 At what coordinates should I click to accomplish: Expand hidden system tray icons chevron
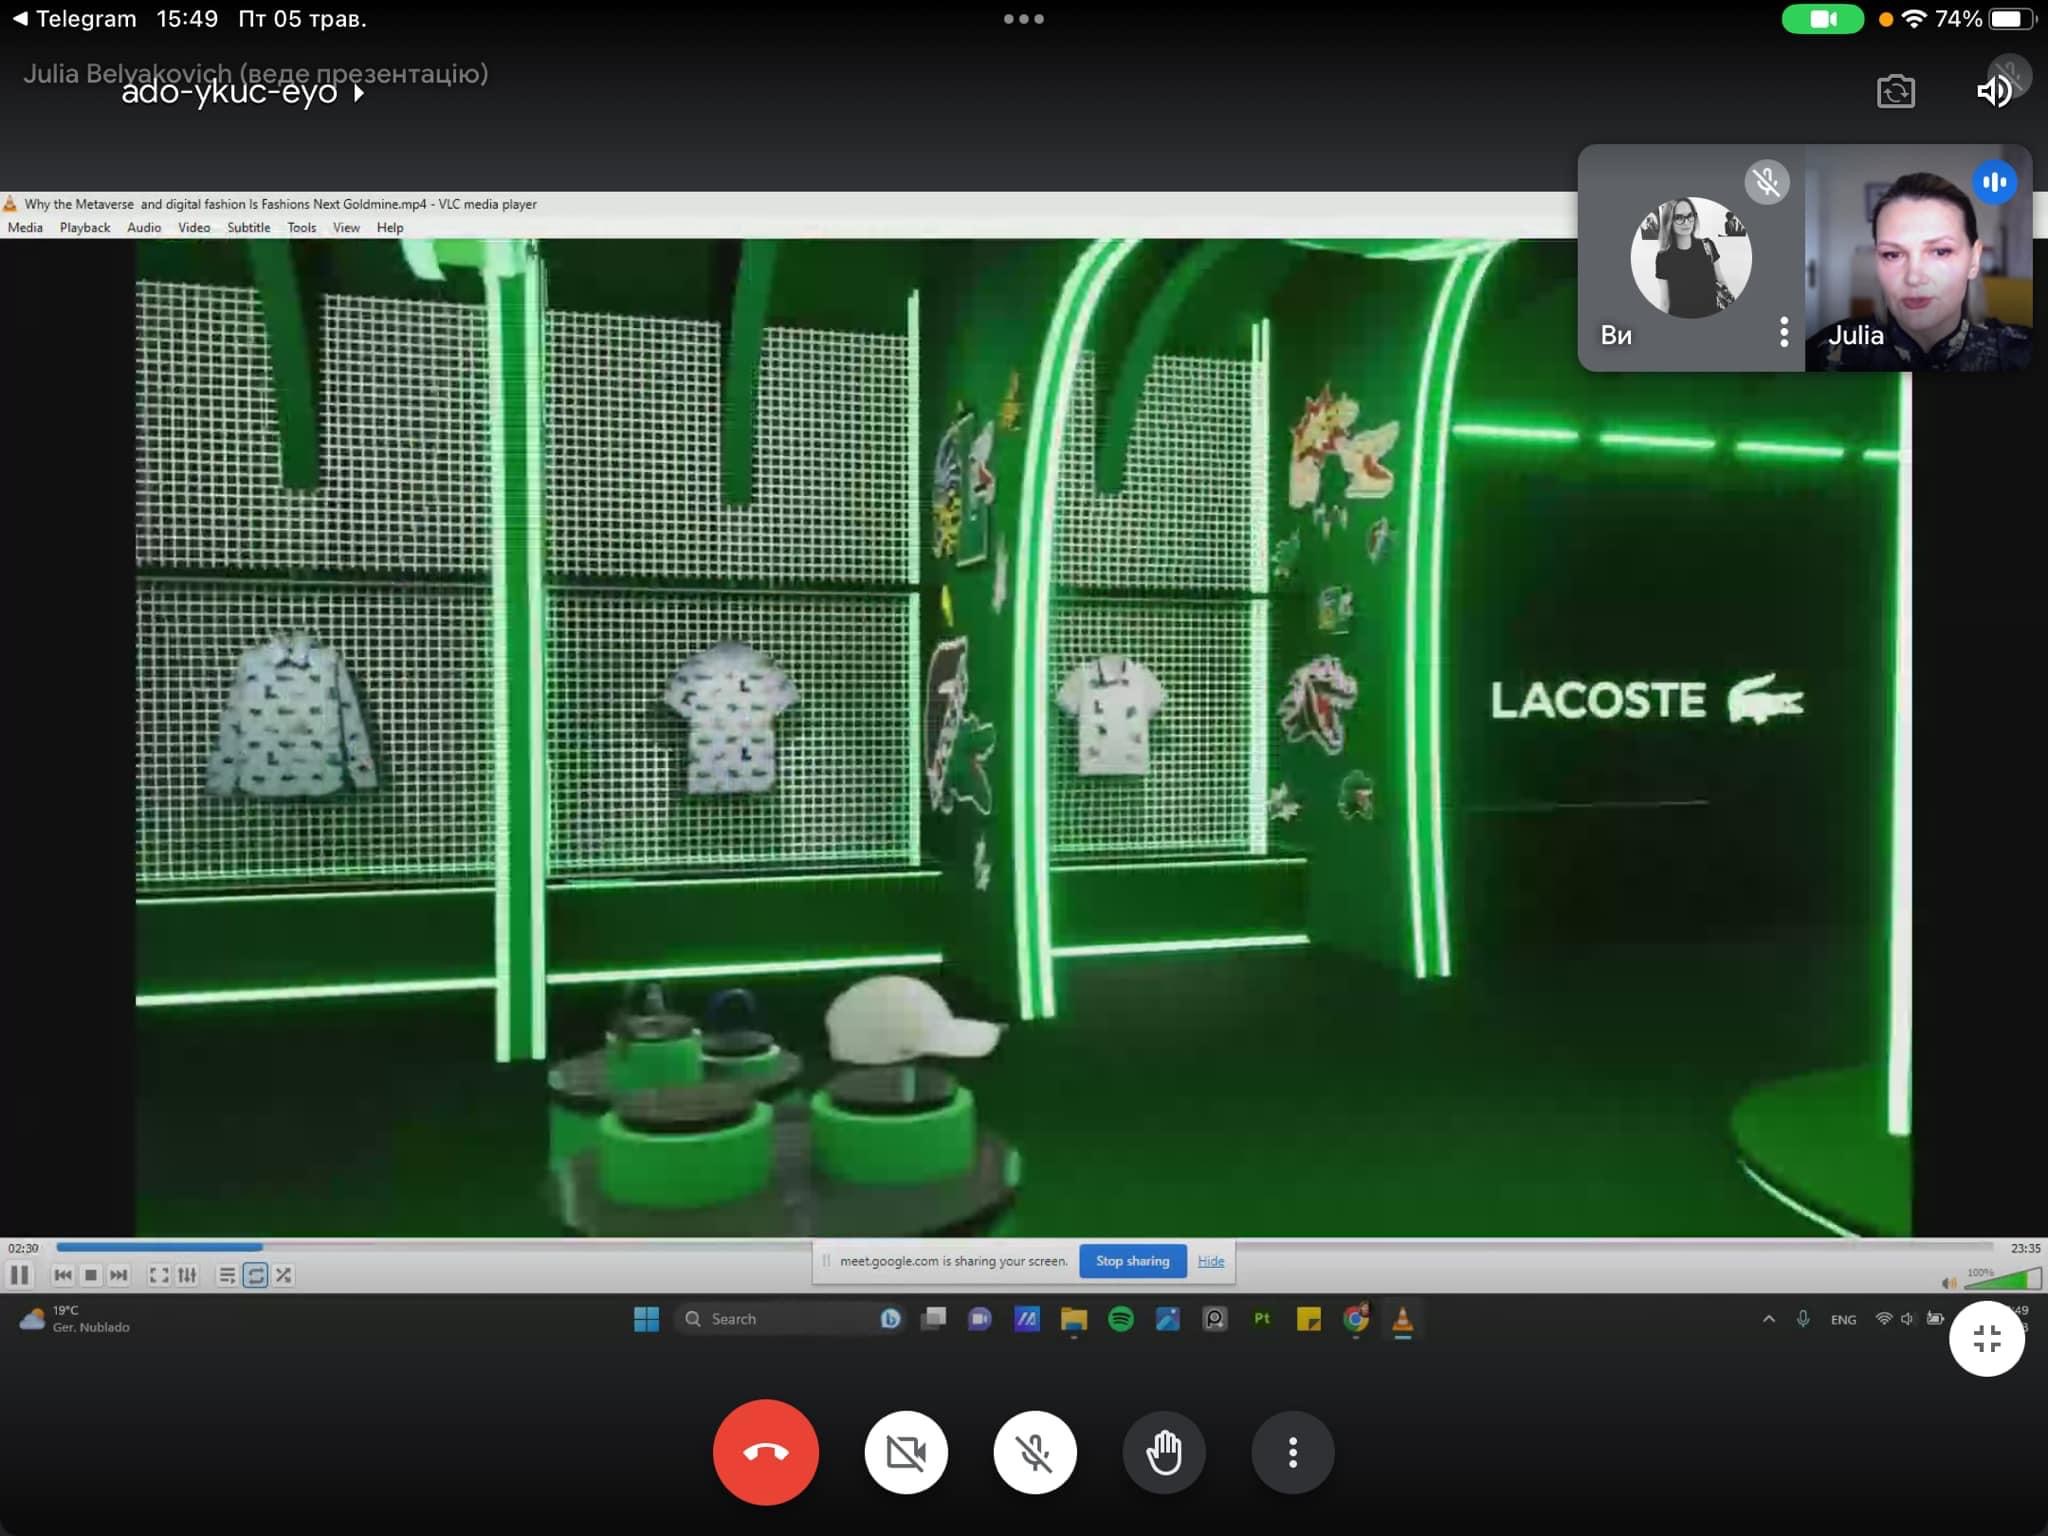(1769, 1319)
